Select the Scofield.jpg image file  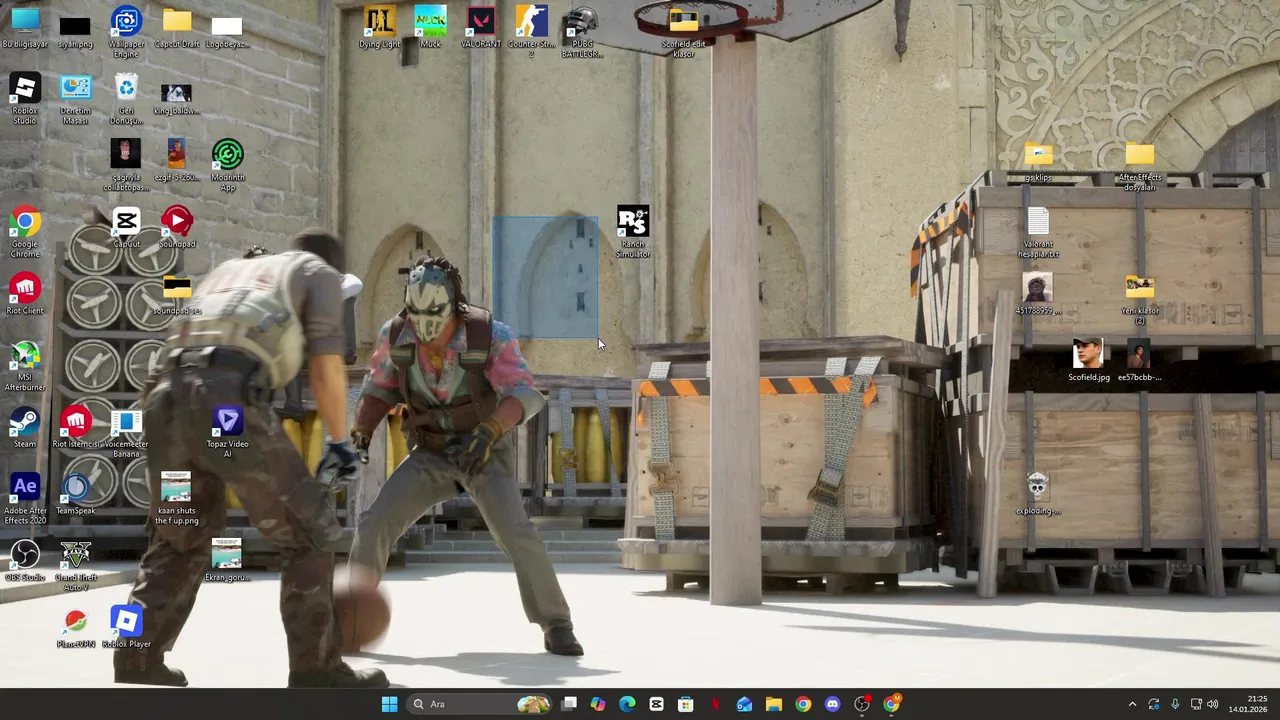(x=1088, y=361)
